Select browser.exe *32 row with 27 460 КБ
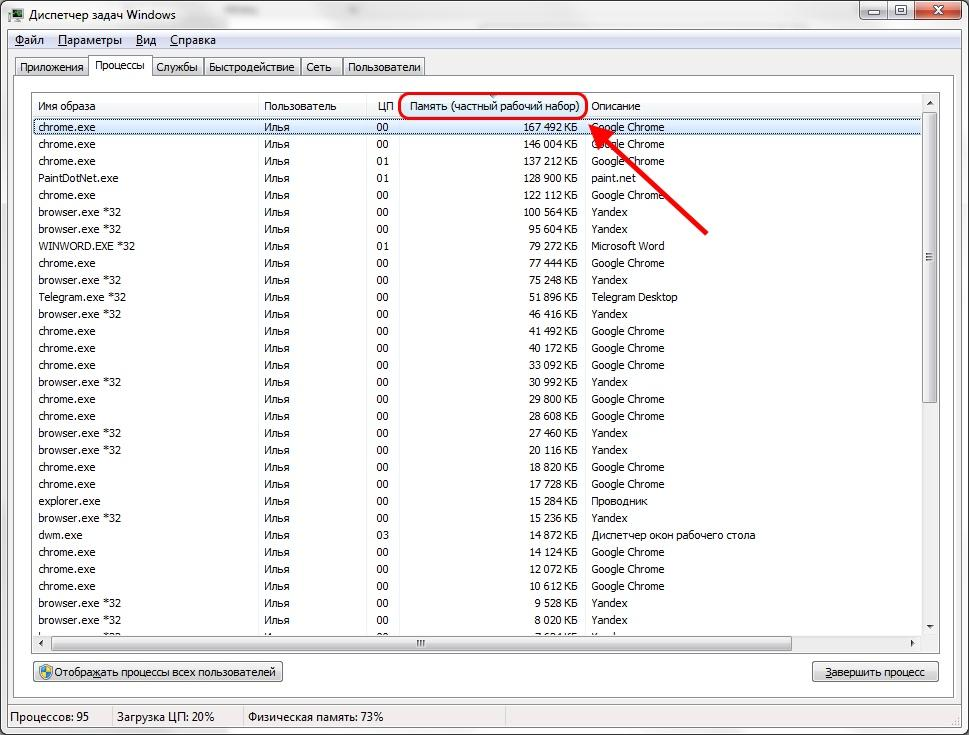The image size is (969, 735). [476, 433]
